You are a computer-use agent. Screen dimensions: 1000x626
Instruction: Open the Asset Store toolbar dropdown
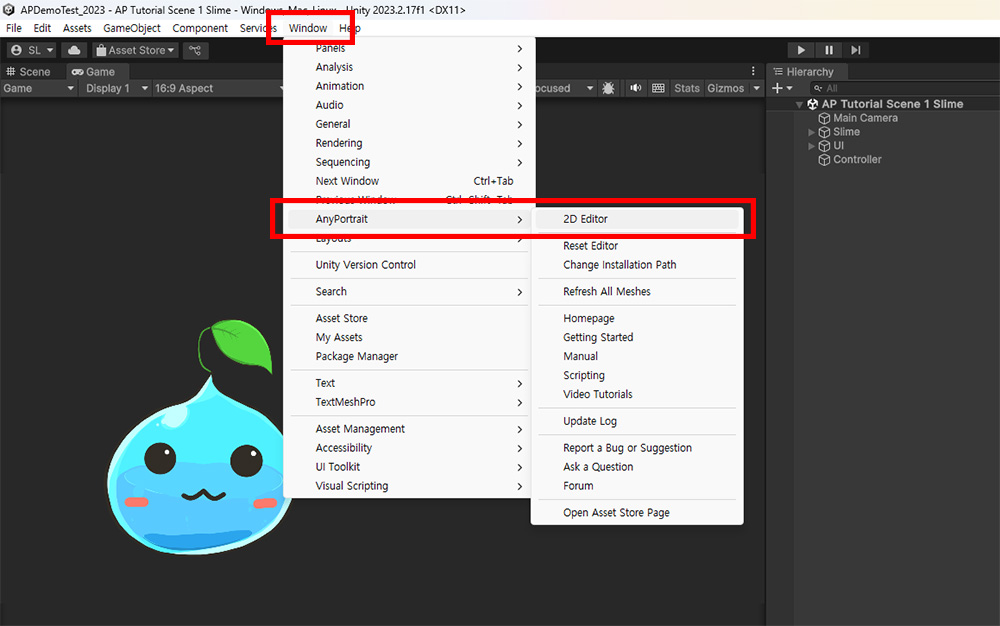click(135, 50)
